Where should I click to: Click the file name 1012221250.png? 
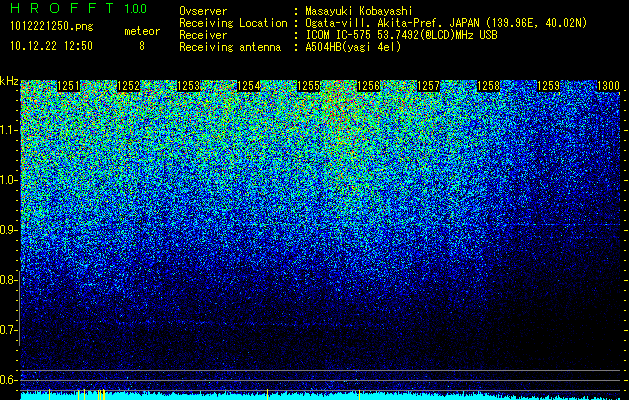52,27
